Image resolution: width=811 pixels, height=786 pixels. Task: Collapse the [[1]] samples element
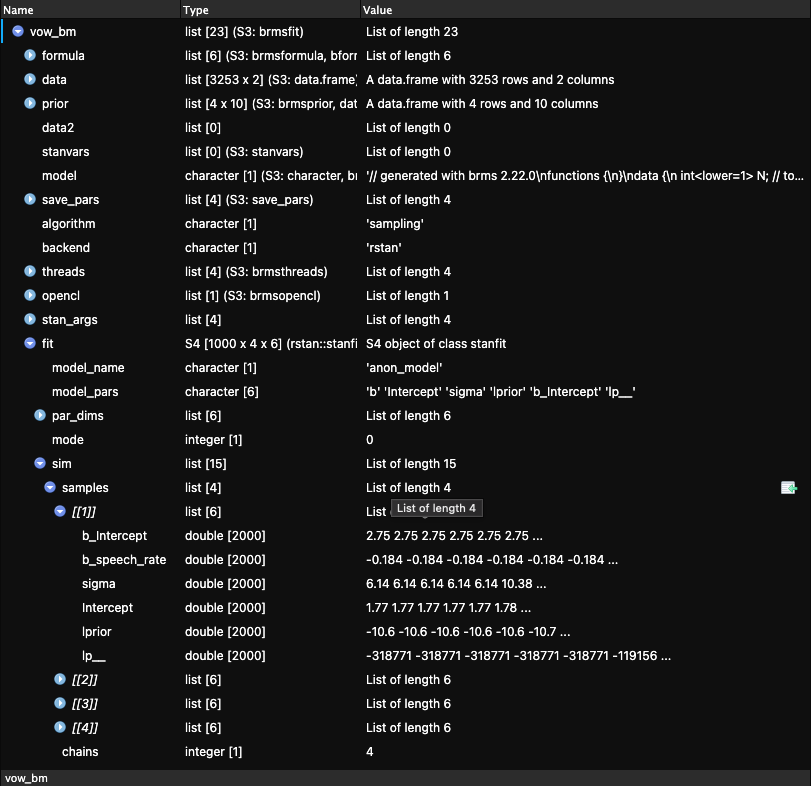(x=60, y=511)
